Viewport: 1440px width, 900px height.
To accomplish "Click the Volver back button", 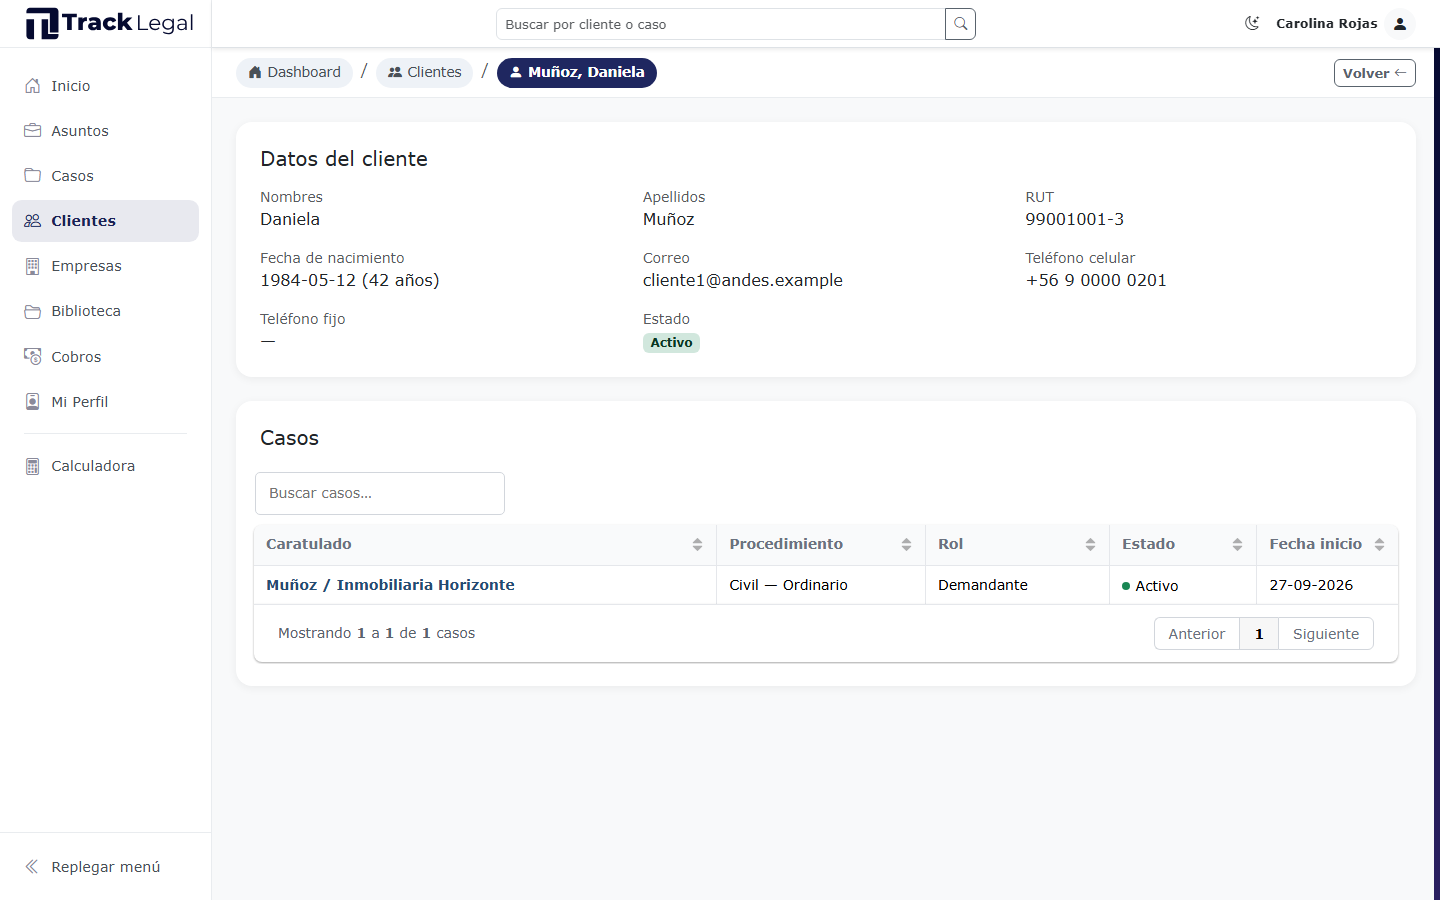I will click(1374, 73).
